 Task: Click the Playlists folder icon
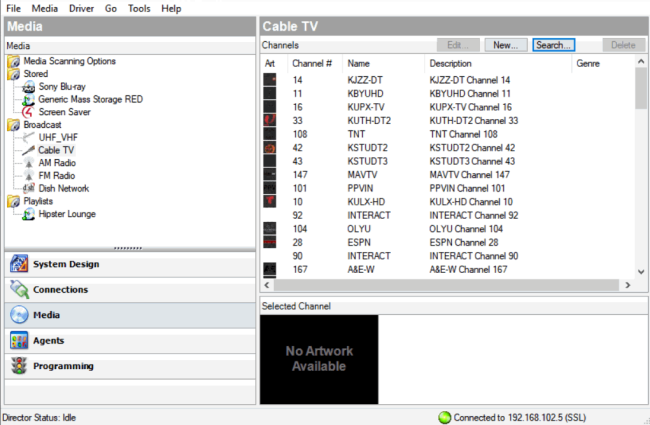[x=13, y=202]
